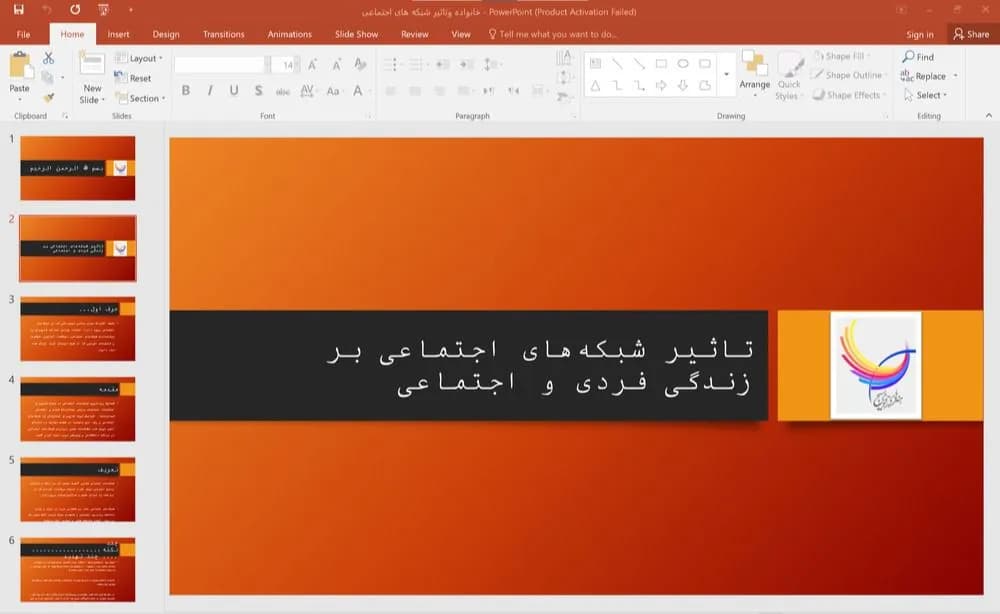Open the Change Case Aa menu
The image size is (1000, 614).
pyautogui.click(x=334, y=91)
